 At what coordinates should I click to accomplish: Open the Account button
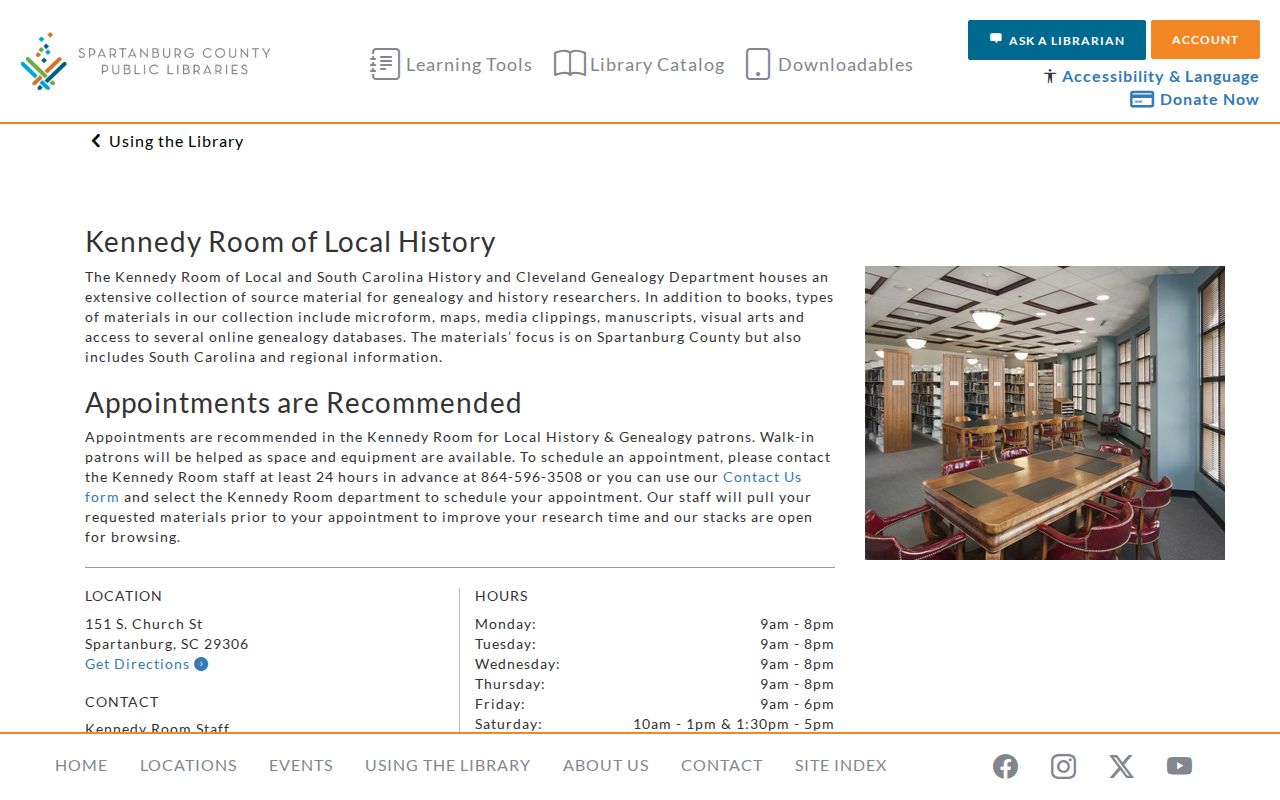click(x=1205, y=40)
